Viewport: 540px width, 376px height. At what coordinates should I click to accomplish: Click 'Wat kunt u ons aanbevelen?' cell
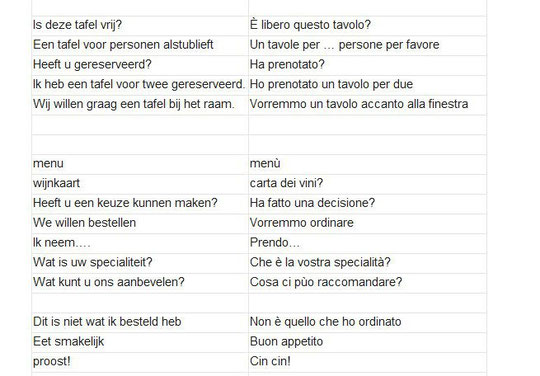pyautogui.click(x=140, y=283)
